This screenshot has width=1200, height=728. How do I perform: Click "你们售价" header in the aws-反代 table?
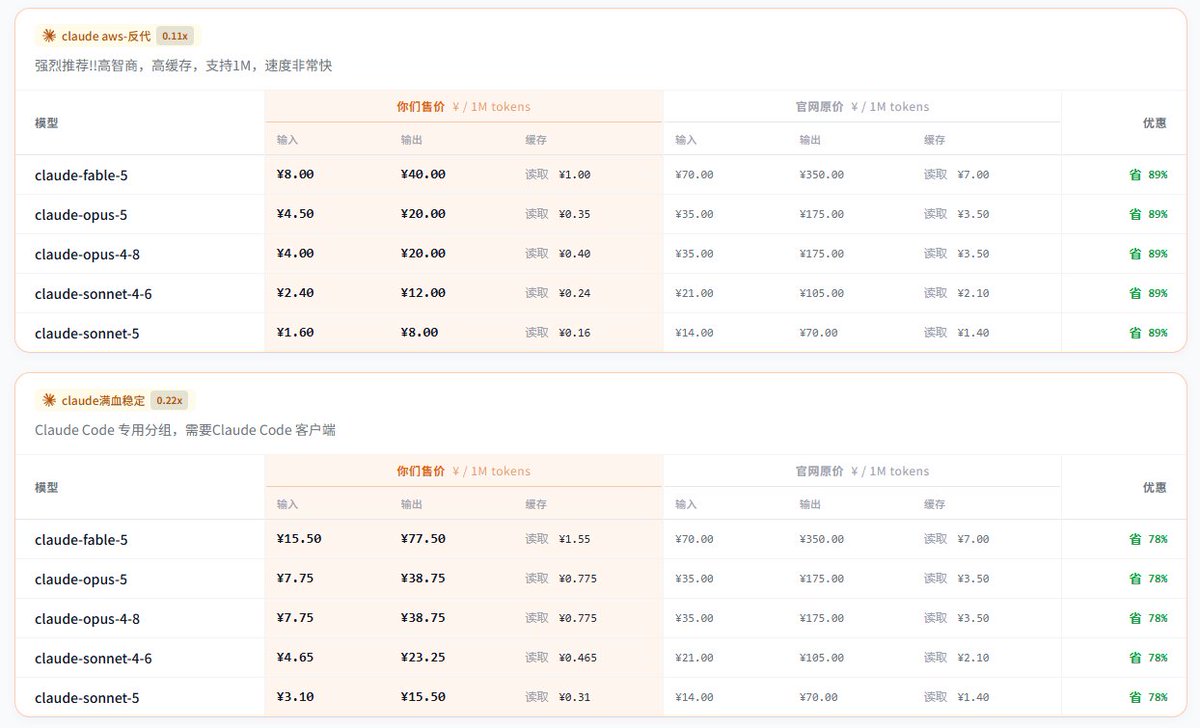(421, 107)
